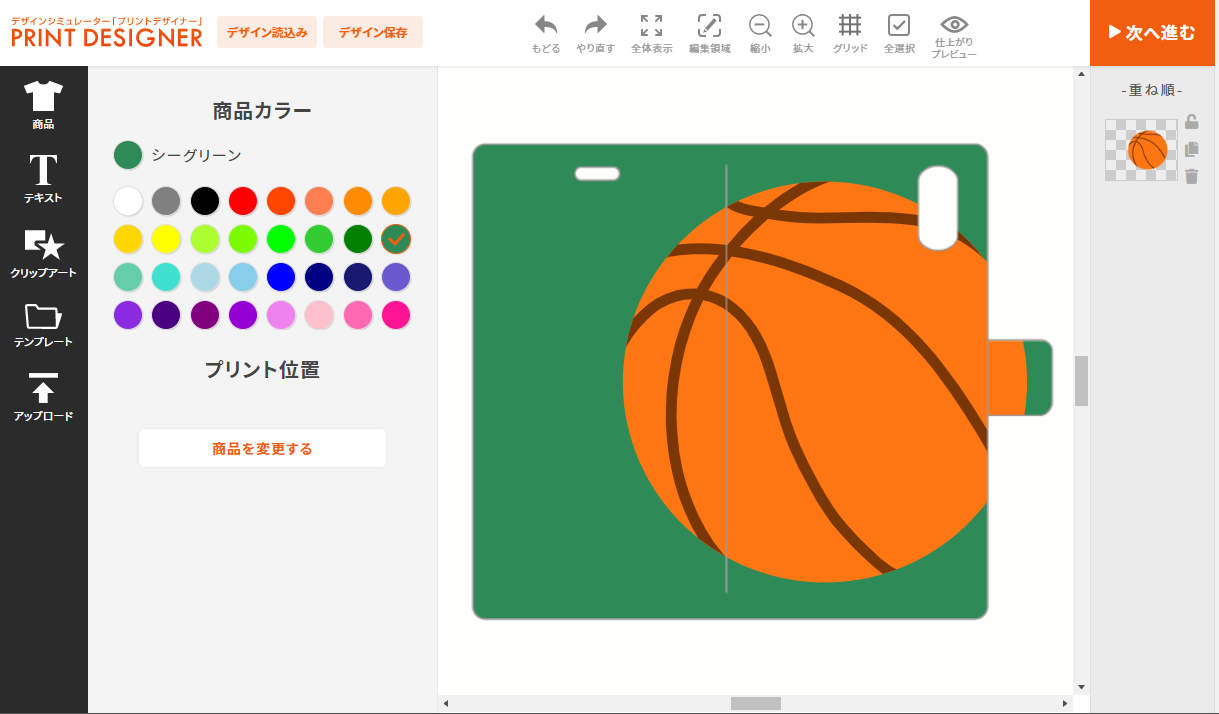Toggle the 編集領域 edit area icon

click(x=709, y=34)
